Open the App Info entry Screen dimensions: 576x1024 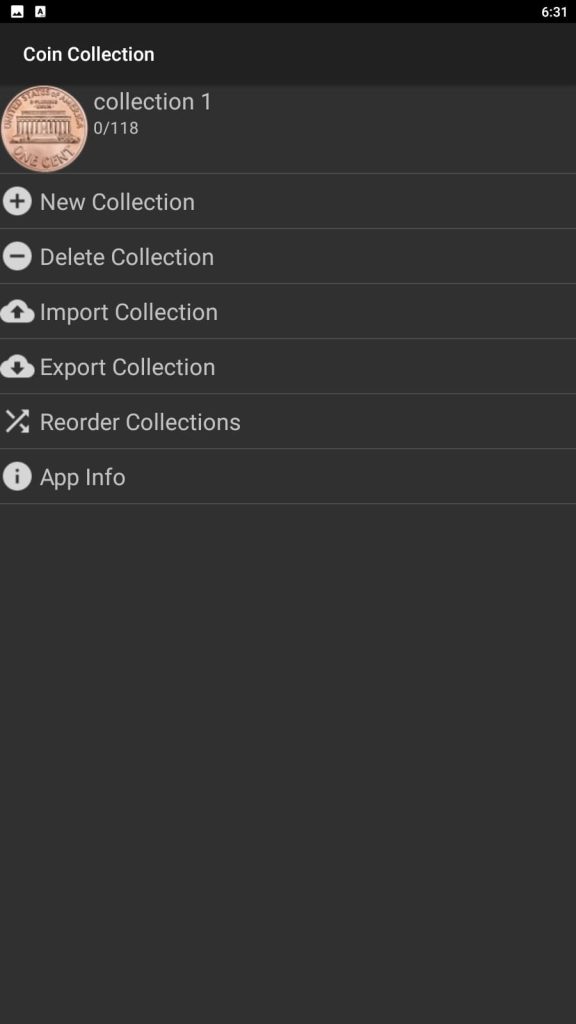click(x=288, y=477)
